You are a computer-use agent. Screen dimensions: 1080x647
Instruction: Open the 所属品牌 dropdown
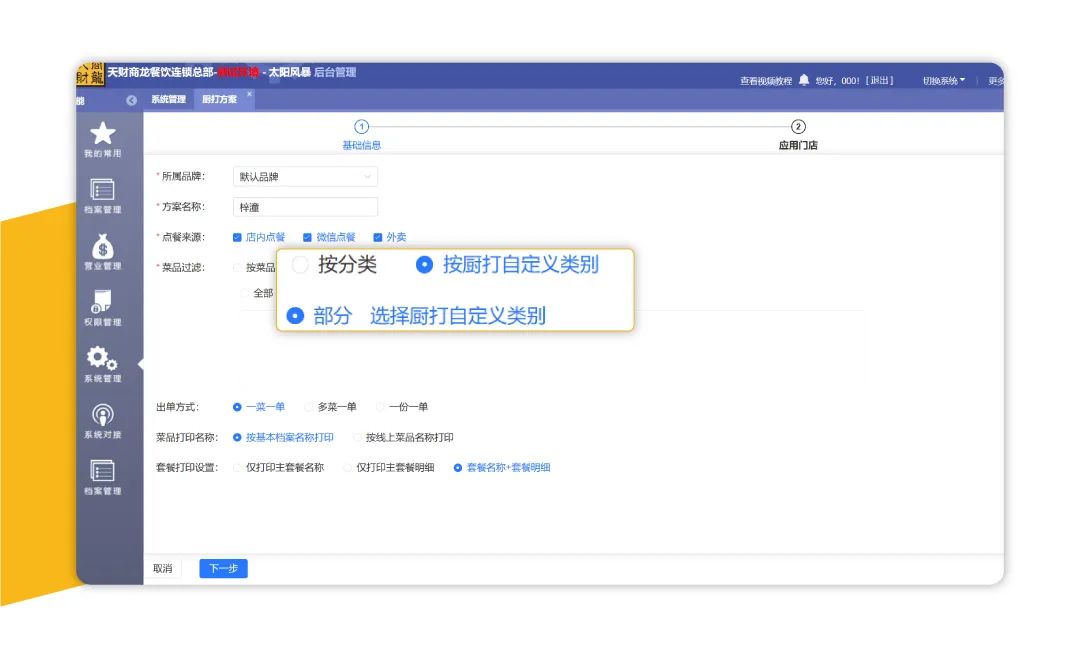click(x=305, y=177)
